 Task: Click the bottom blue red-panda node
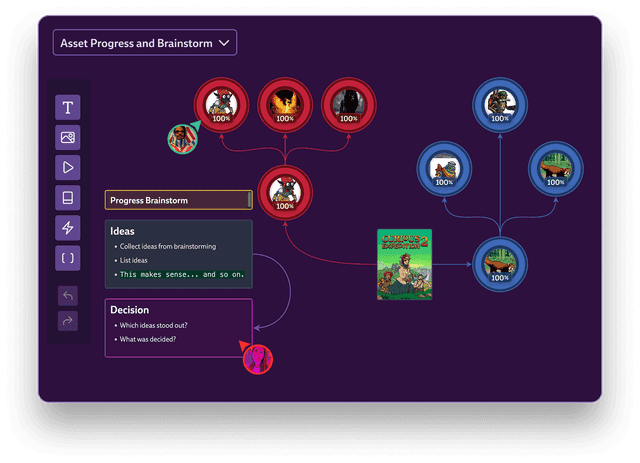click(497, 264)
